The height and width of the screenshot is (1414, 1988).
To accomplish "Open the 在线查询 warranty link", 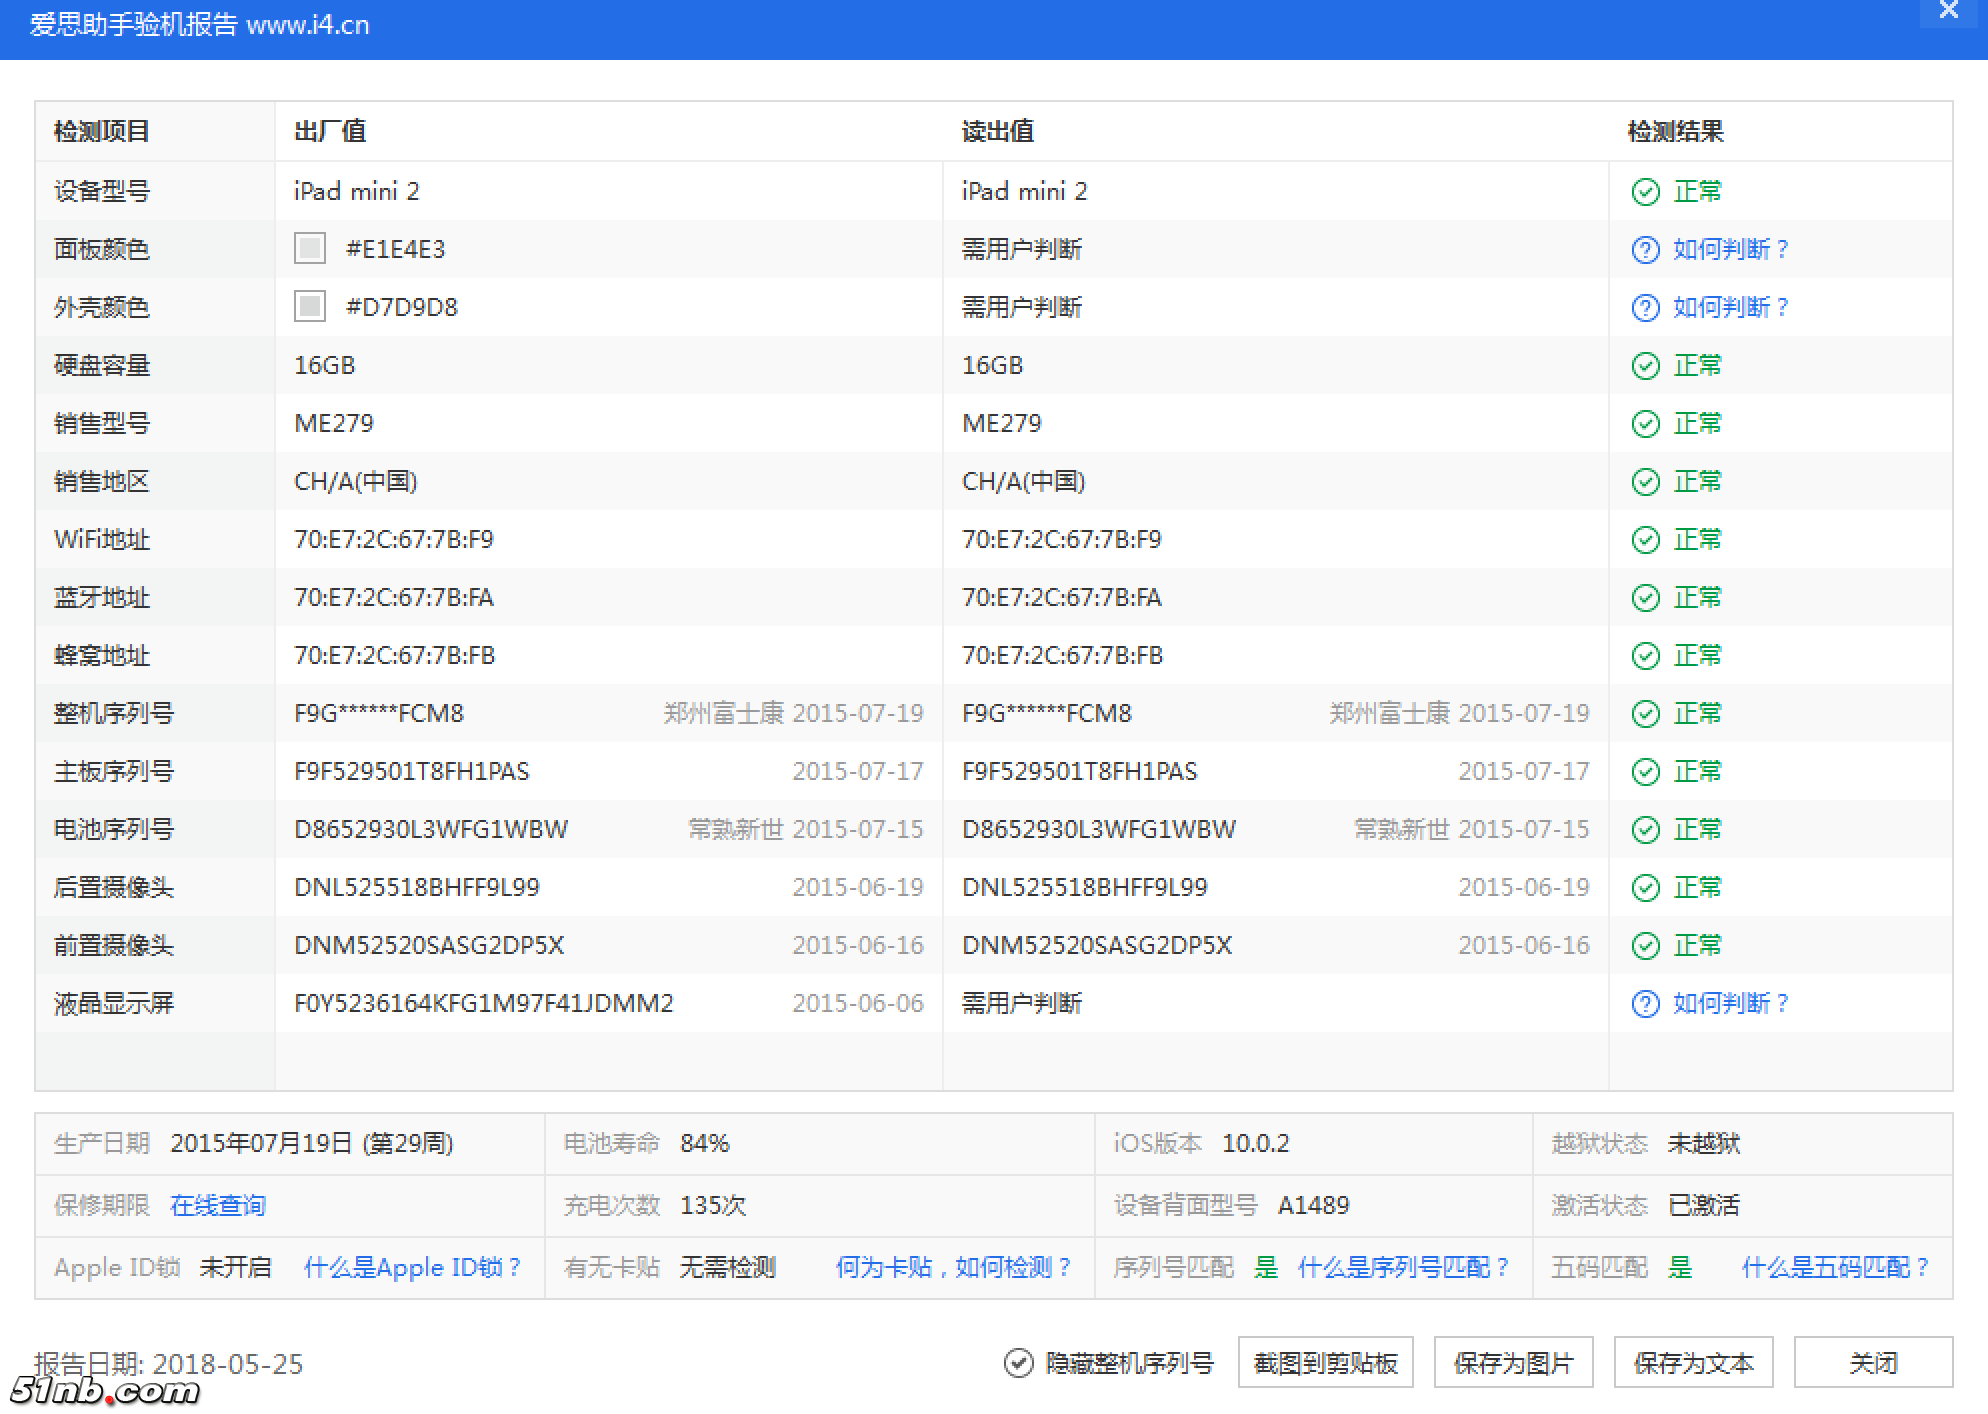I will pyautogui.click(x=218, y=1205).
